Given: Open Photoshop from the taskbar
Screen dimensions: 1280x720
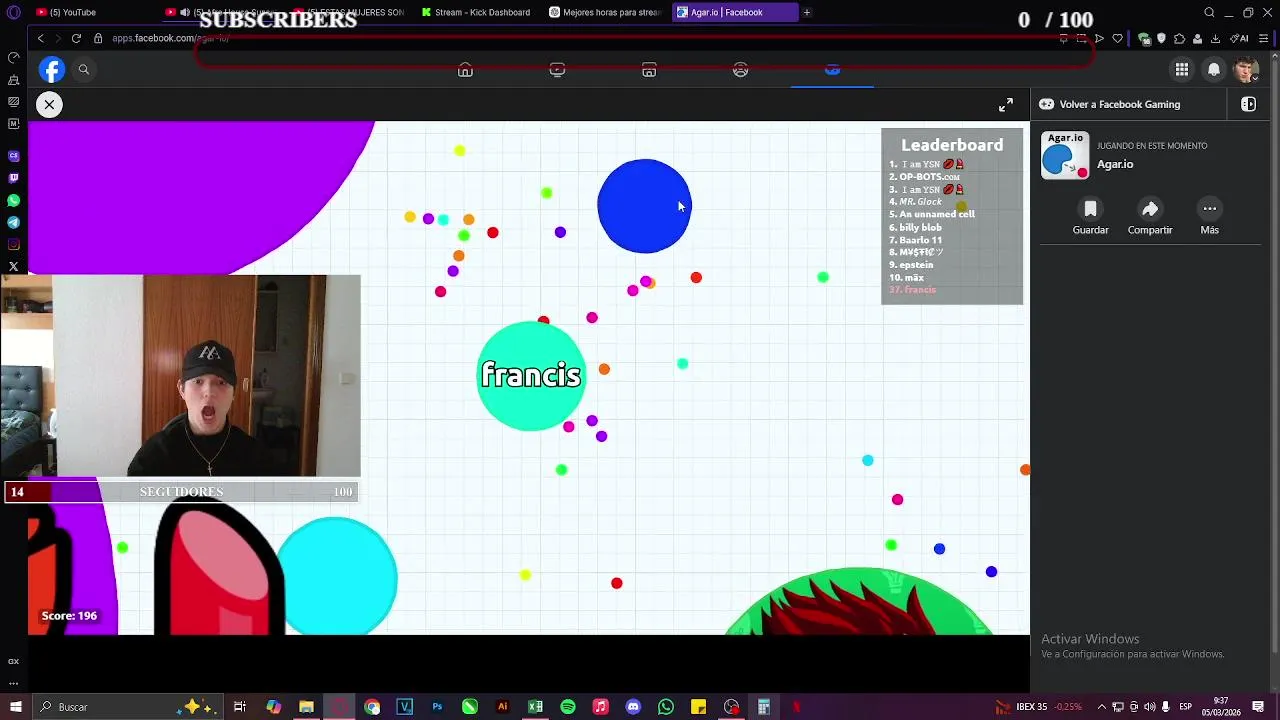Looking at the screenshot, I should pyautogui.click(x=437, y=707).
